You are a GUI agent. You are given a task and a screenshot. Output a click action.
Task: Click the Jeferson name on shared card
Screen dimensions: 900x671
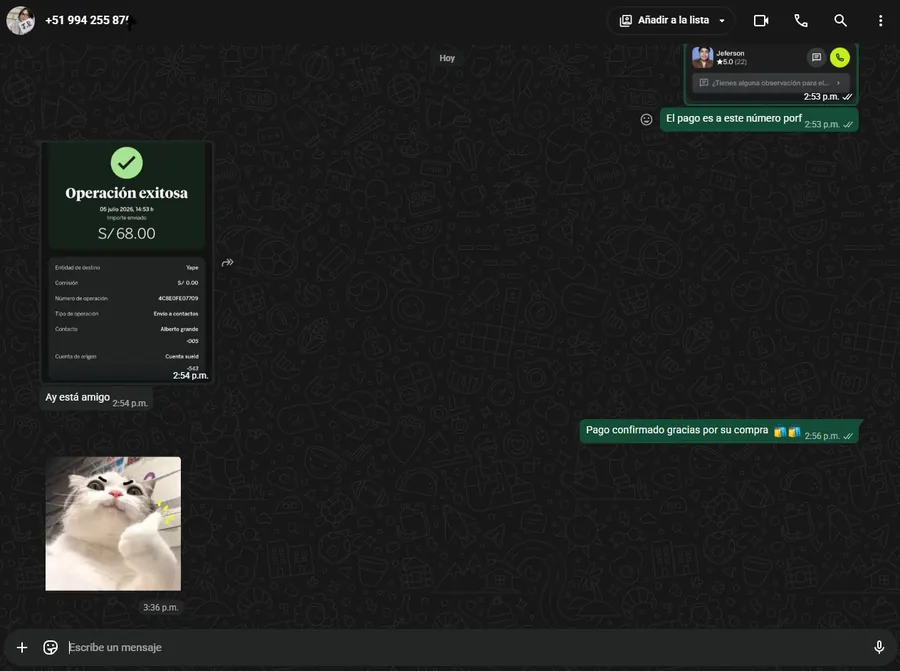click(730, 53)
